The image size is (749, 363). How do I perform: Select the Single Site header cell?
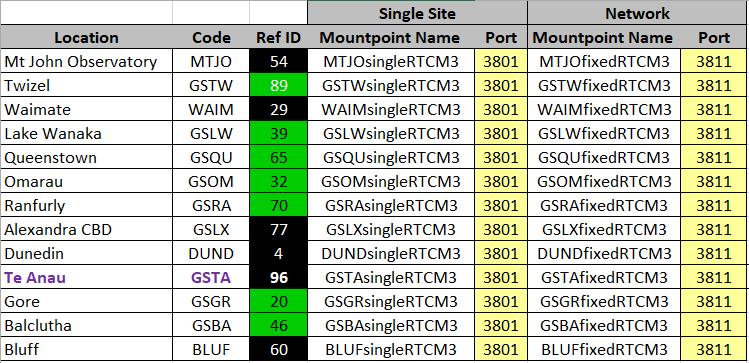(x=417, y=13)
